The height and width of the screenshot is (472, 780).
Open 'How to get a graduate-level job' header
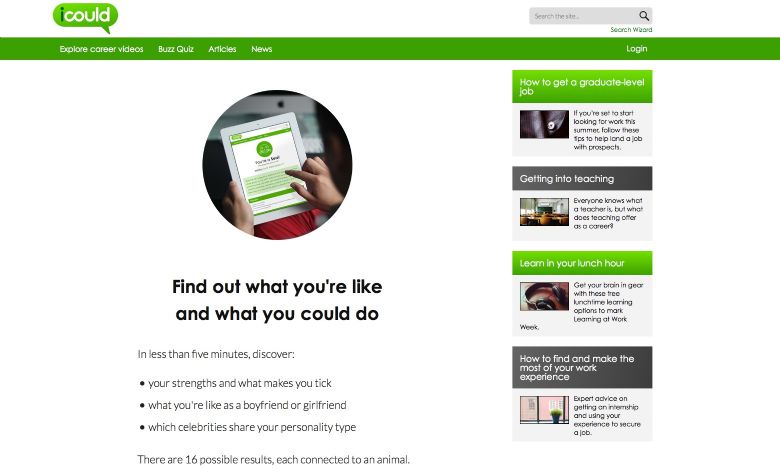(x=582, y=87)
